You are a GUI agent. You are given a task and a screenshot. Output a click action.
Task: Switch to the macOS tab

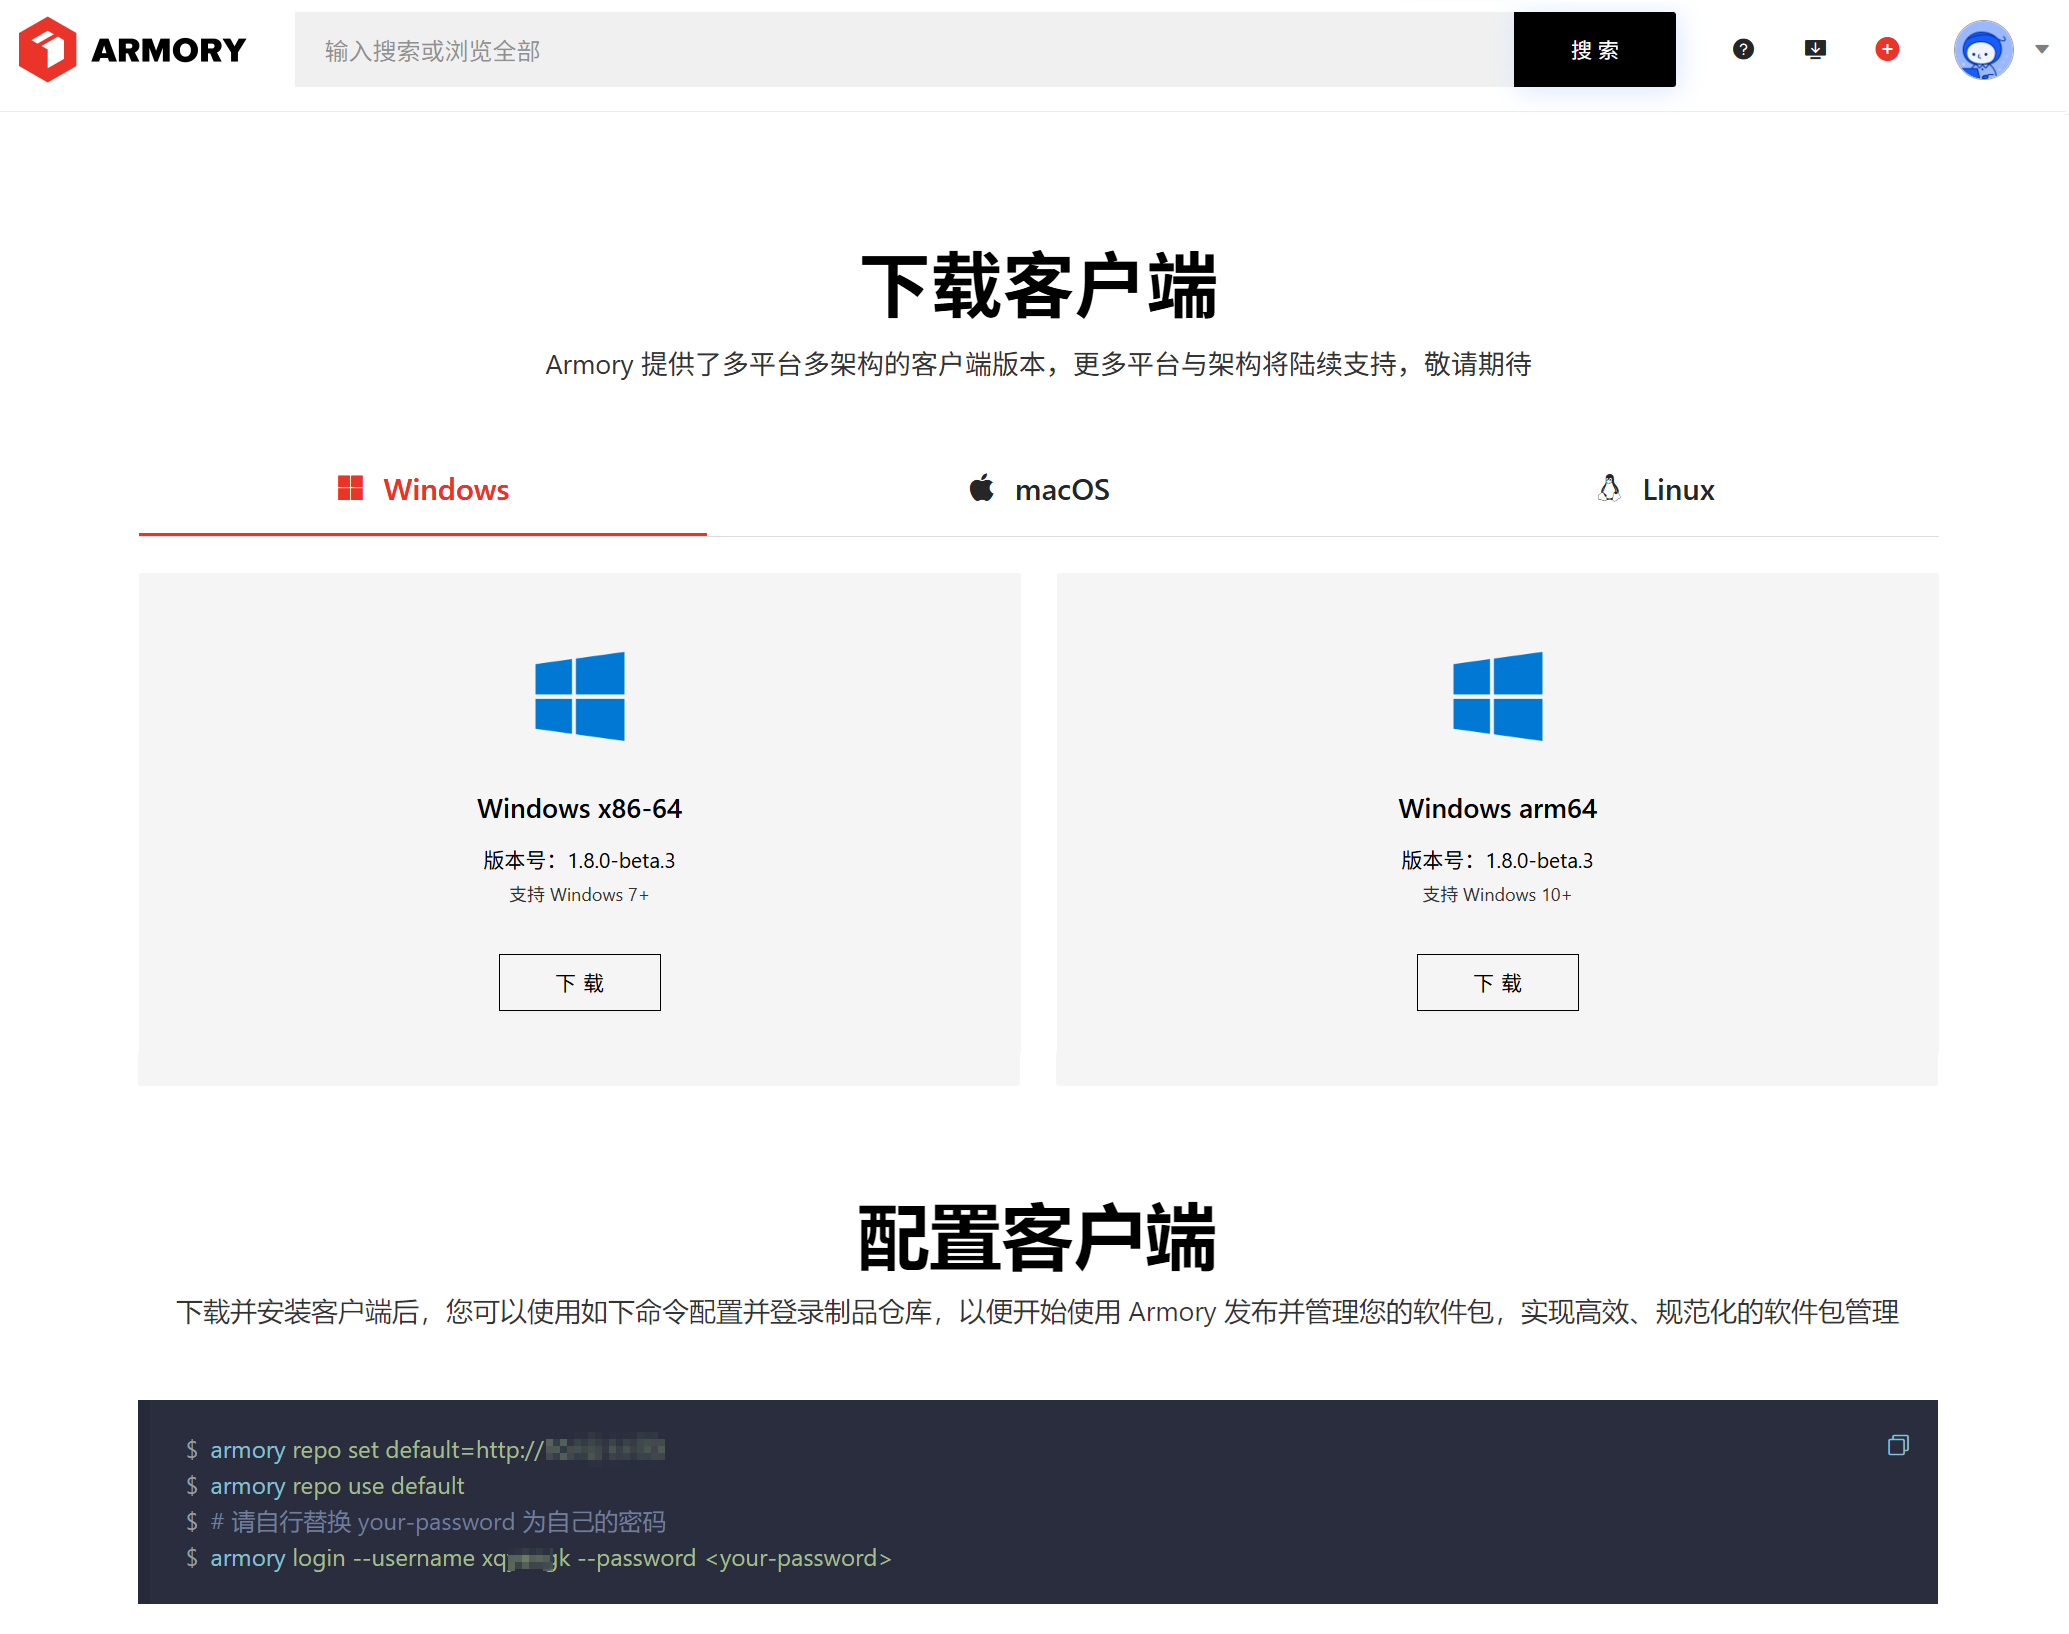(x=1039, y=489)
